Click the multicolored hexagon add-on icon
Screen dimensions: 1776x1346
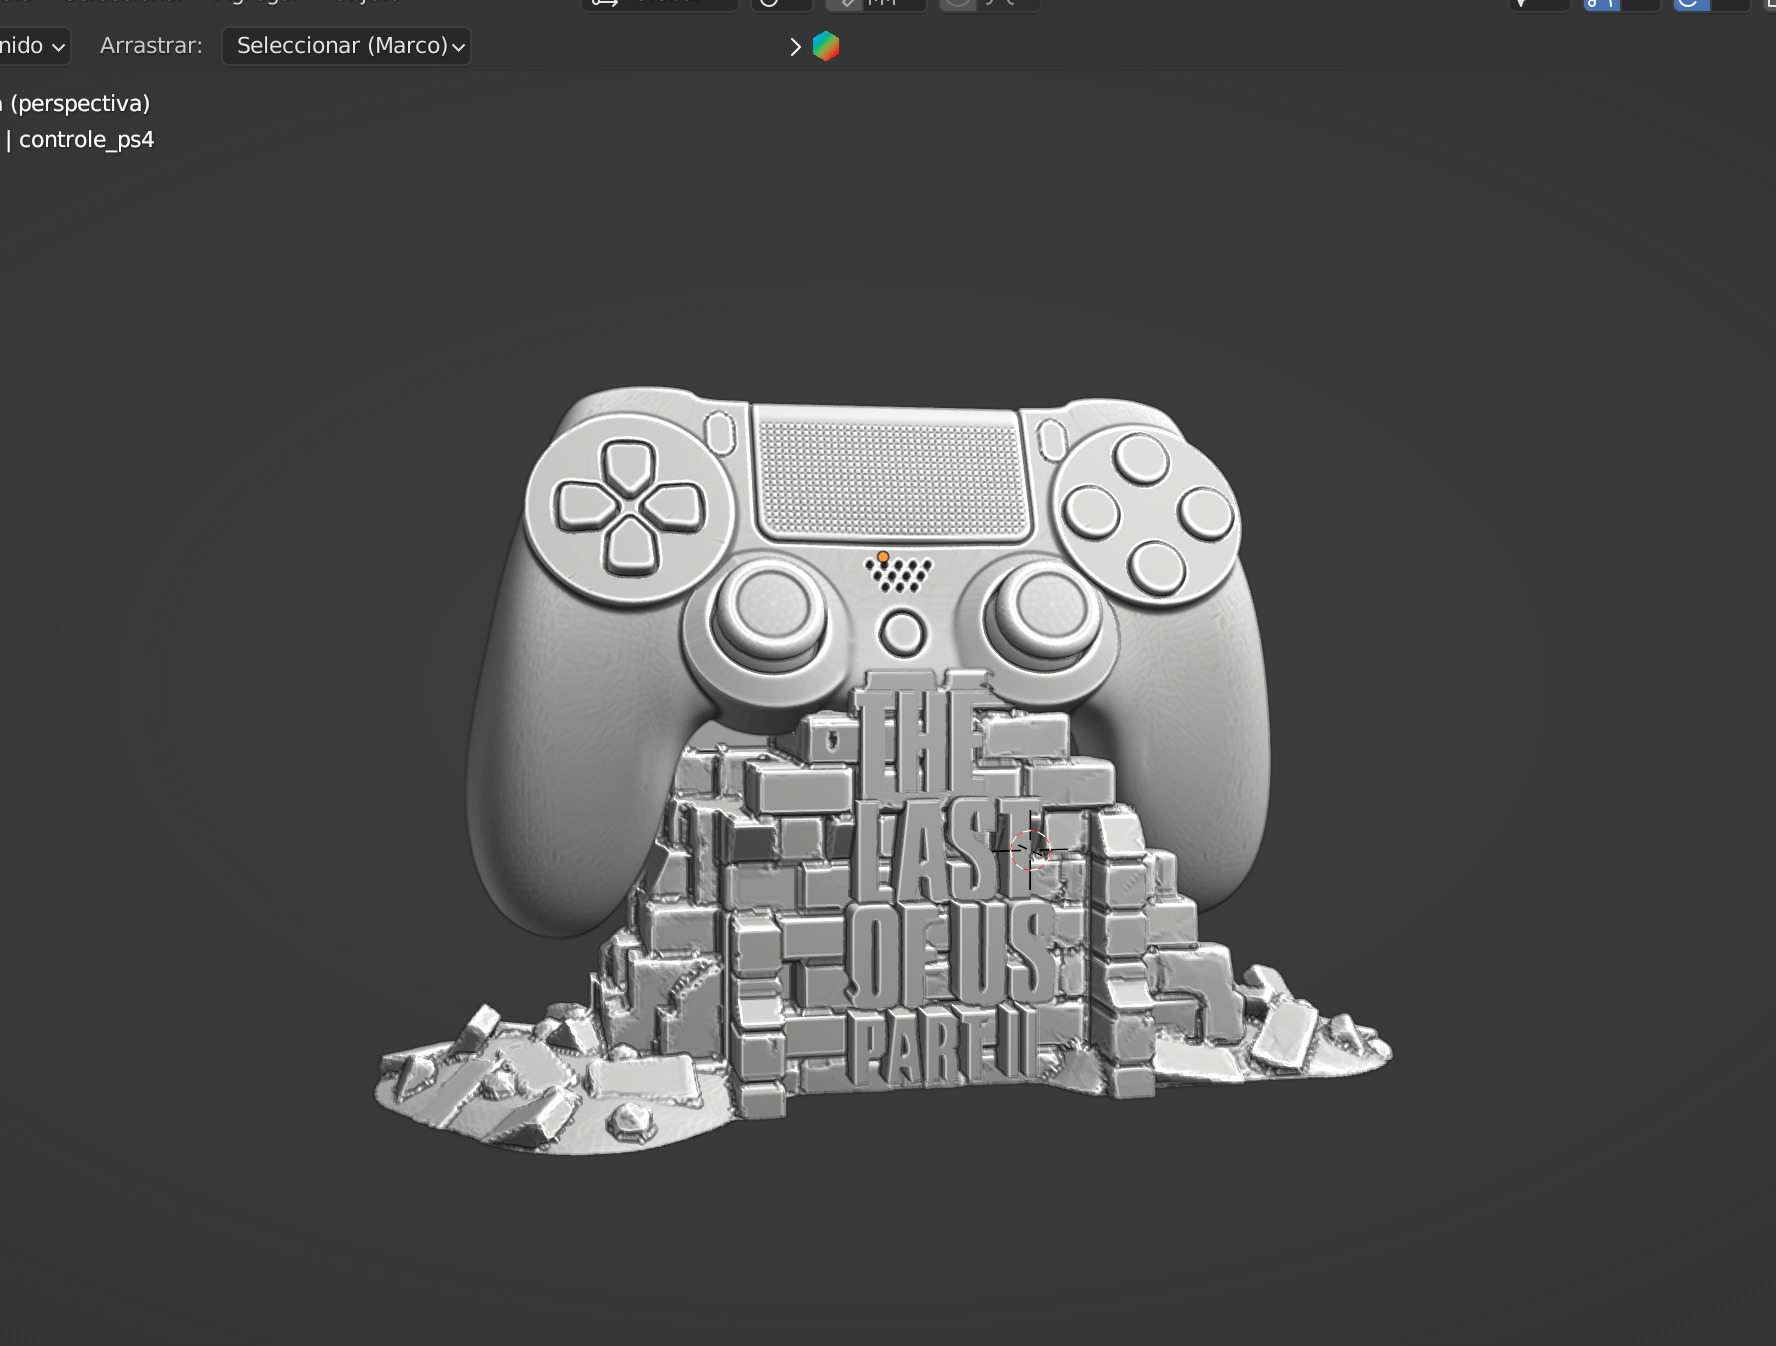point(826,46)
